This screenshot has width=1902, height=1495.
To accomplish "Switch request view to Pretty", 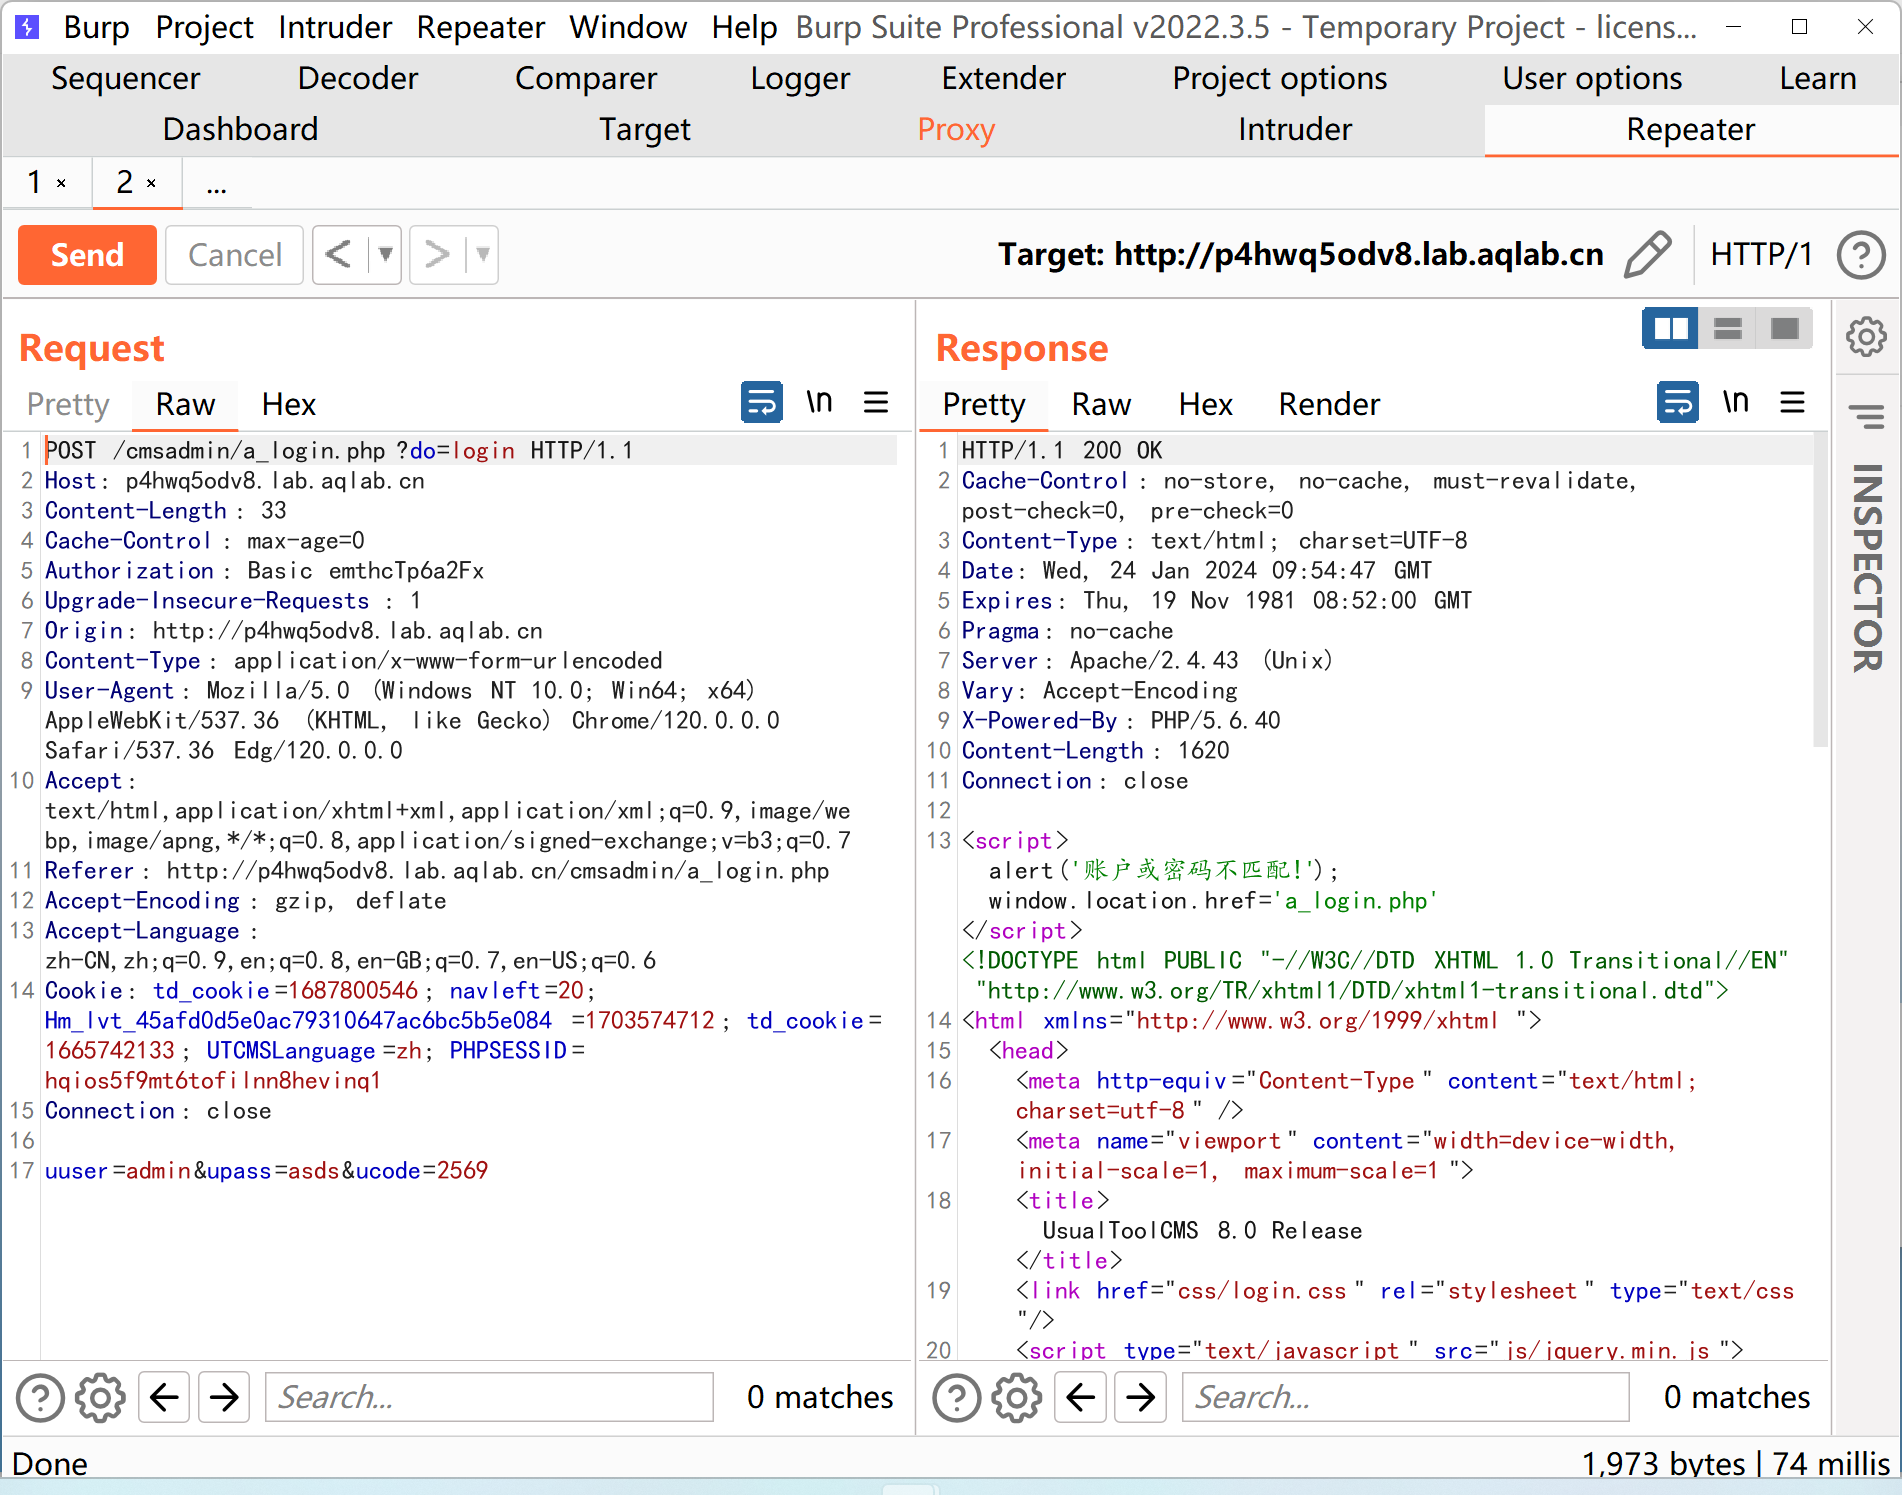I will [68, 404].
